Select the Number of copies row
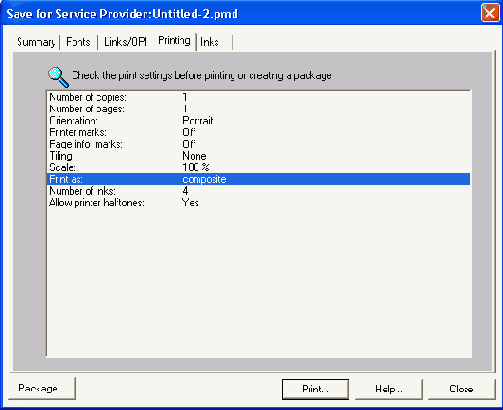 tap(259, 97)
